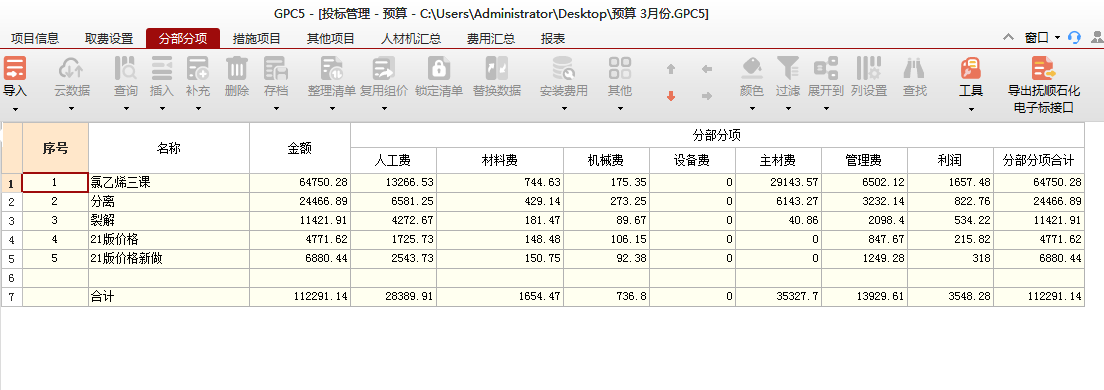Click the red move down arrow
The image size is (1104, 390).
[x=671, y=96]
